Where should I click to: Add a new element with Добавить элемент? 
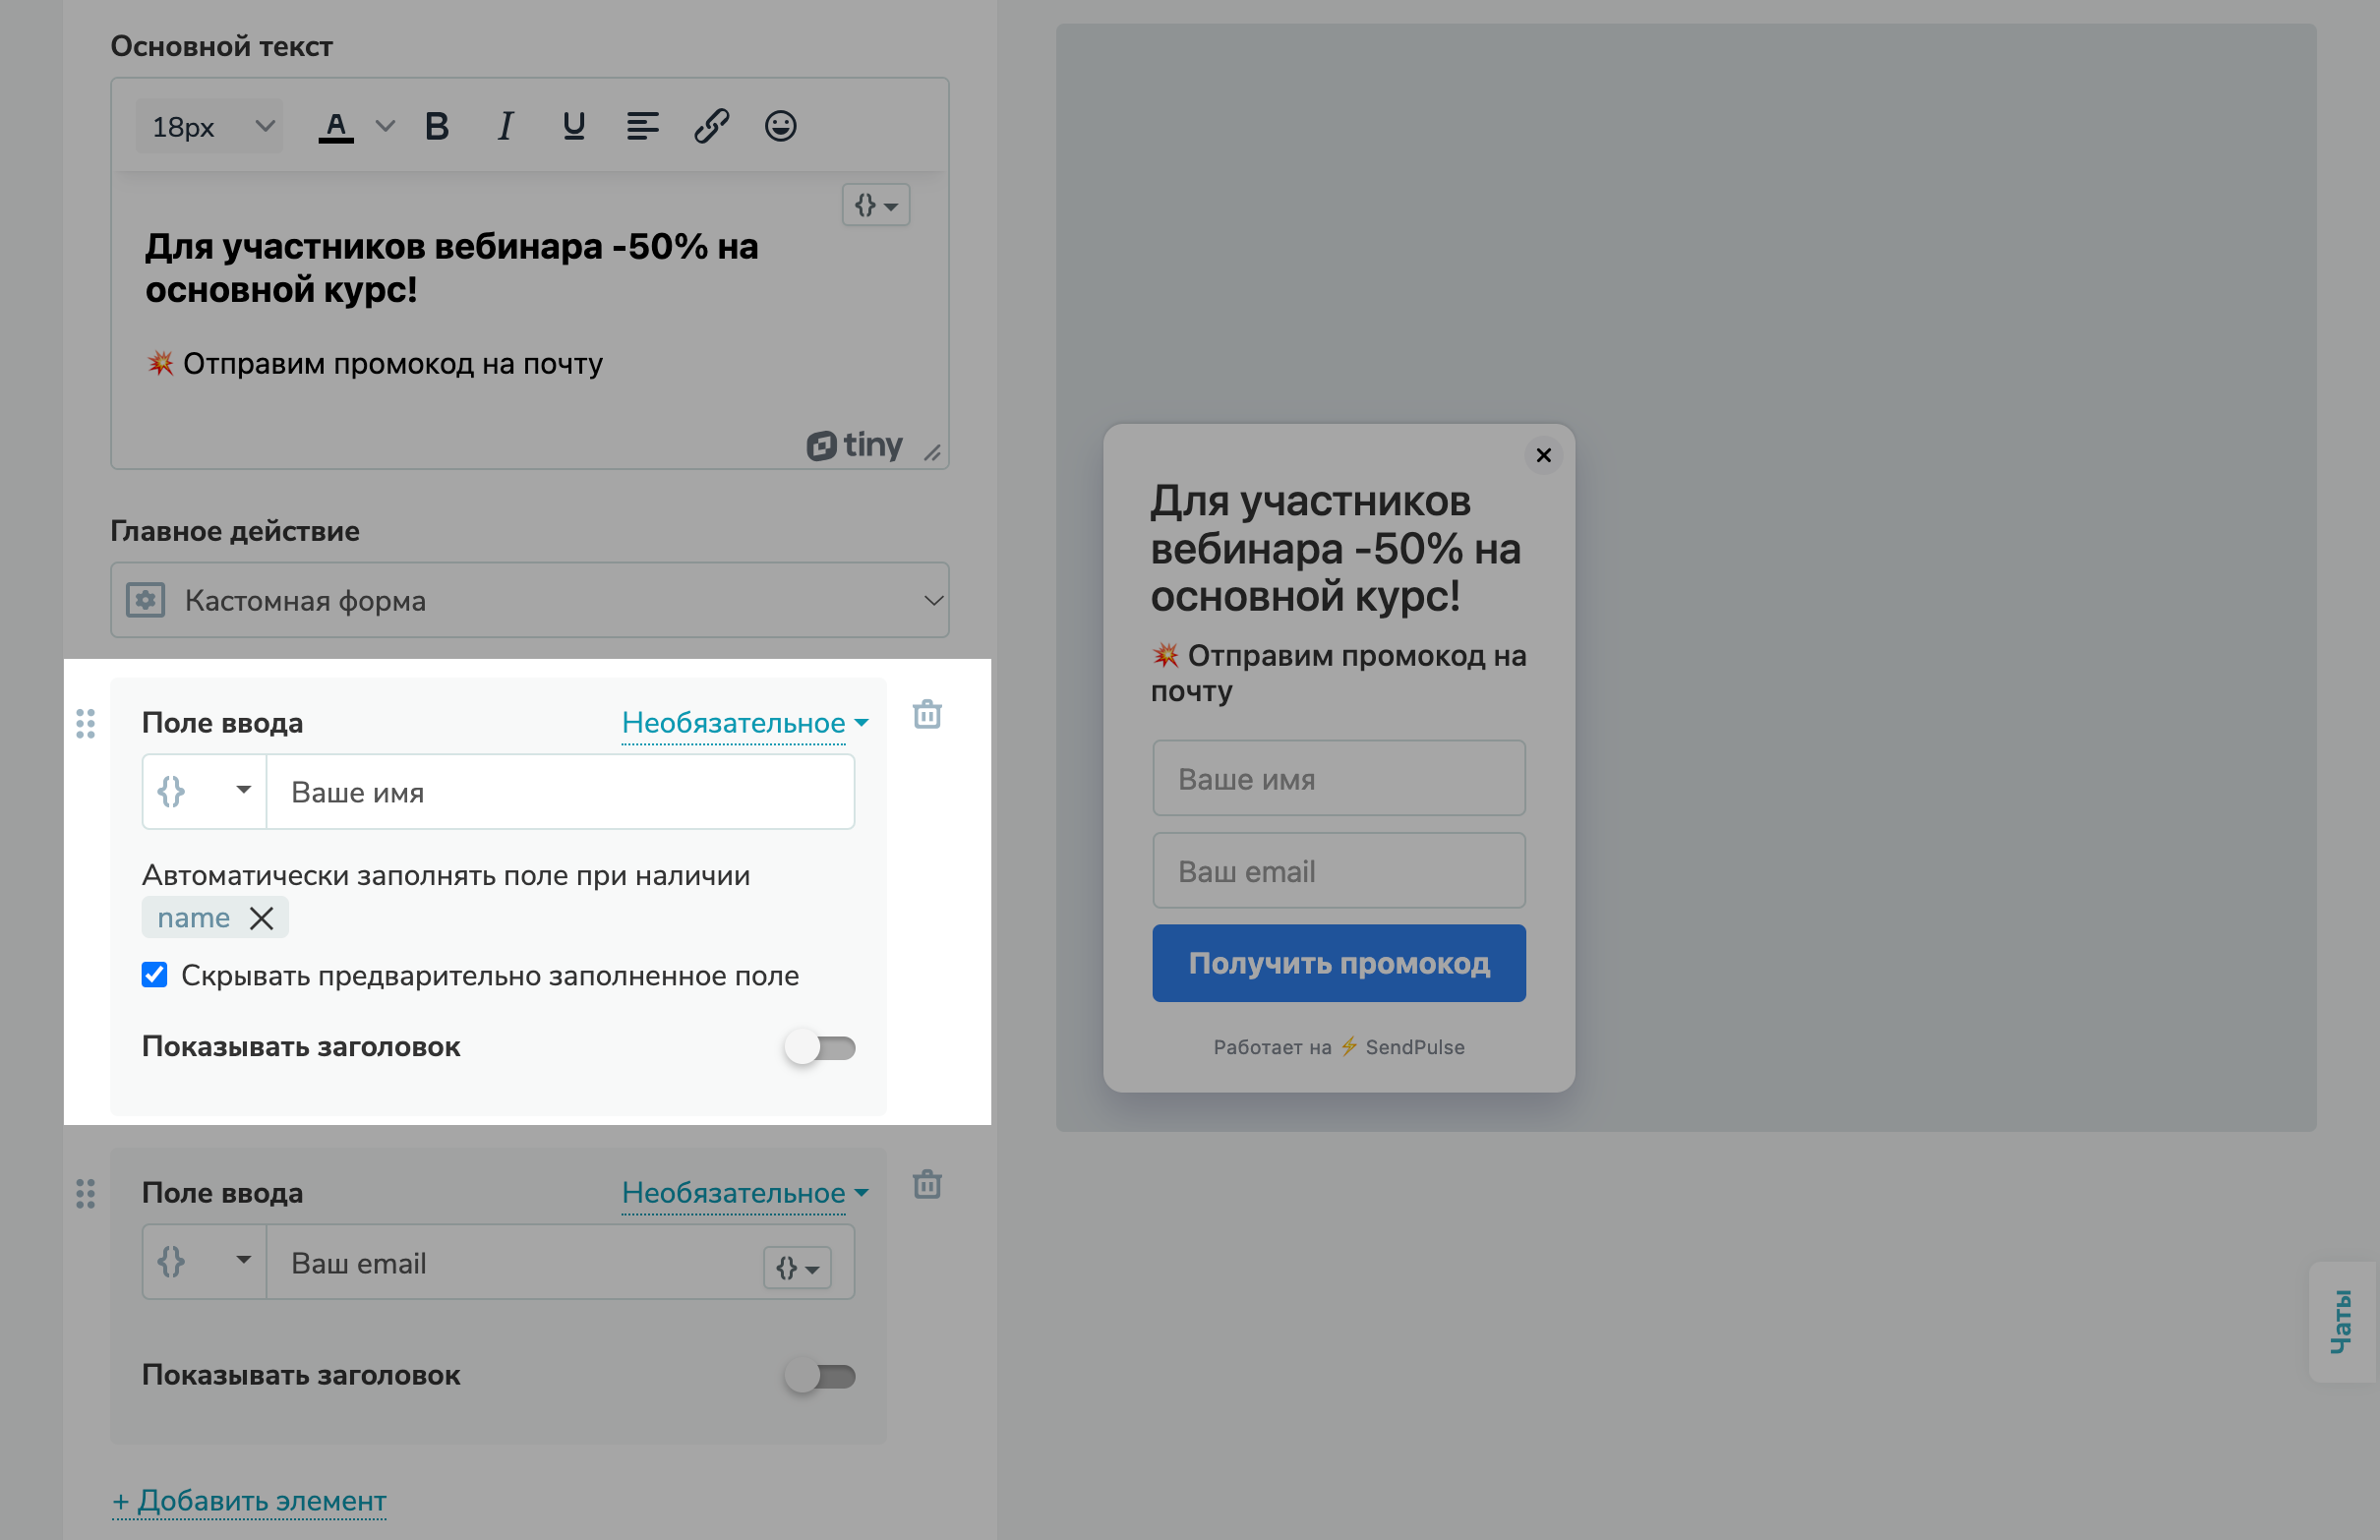coord(249,1500)
